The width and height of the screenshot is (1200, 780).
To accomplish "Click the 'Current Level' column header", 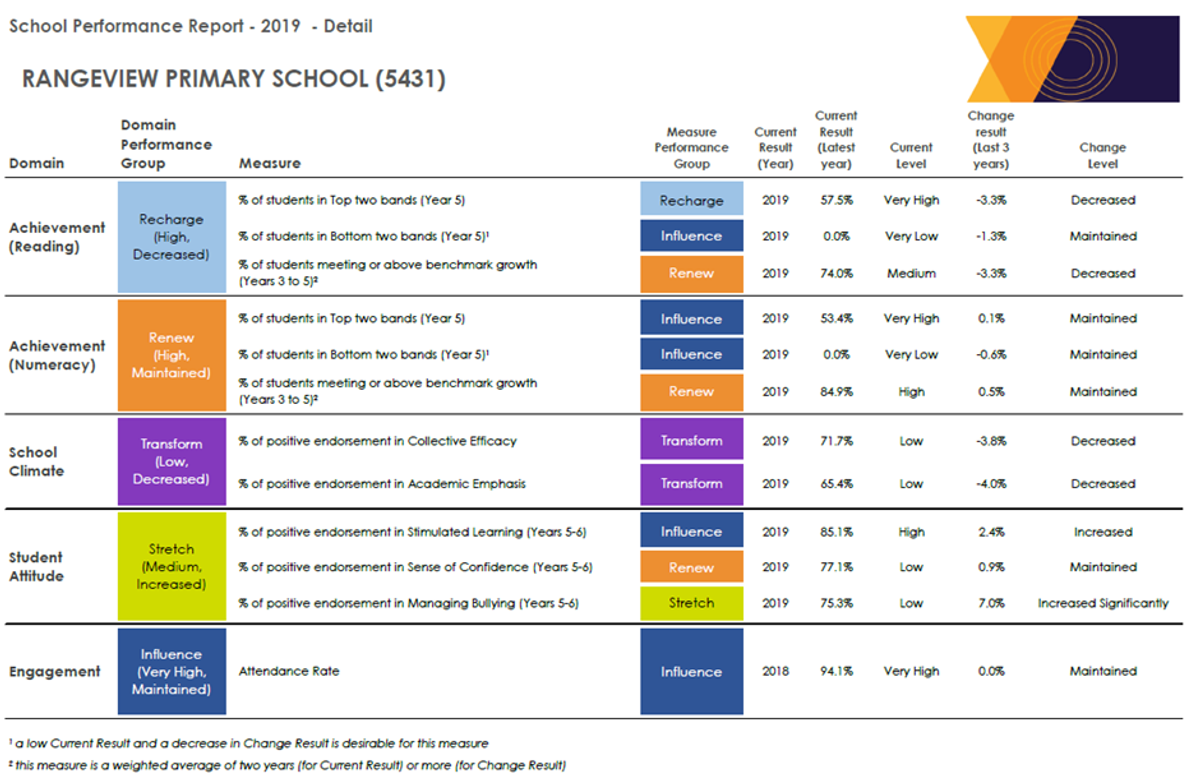I will click(911, 156).
